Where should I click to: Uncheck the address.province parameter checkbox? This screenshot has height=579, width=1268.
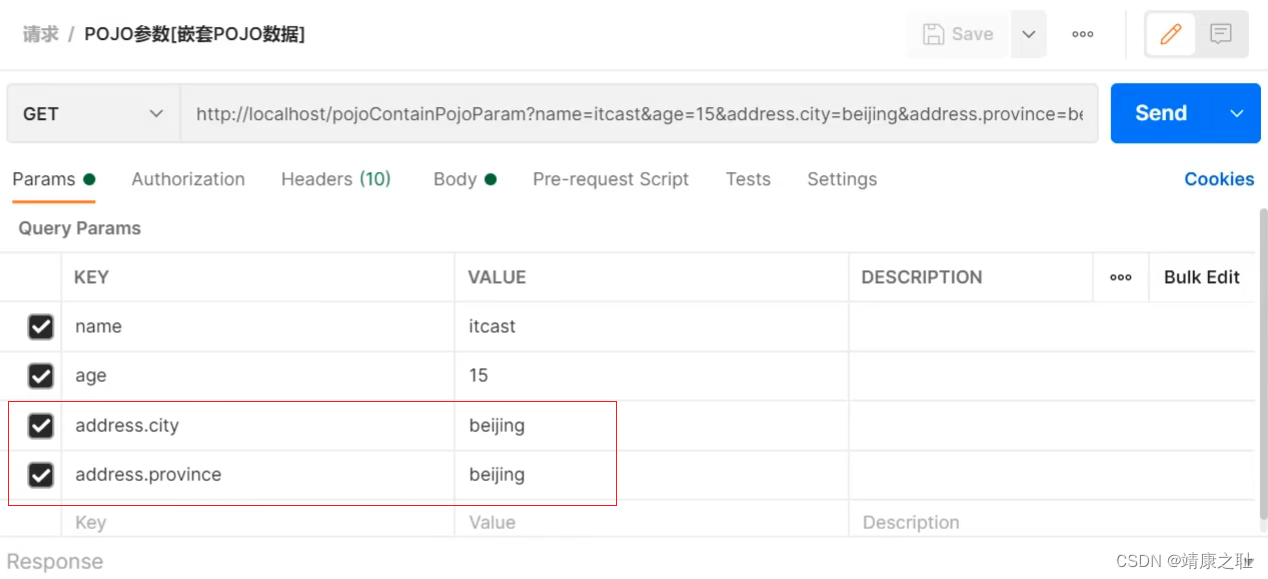(x=40, y=475)
